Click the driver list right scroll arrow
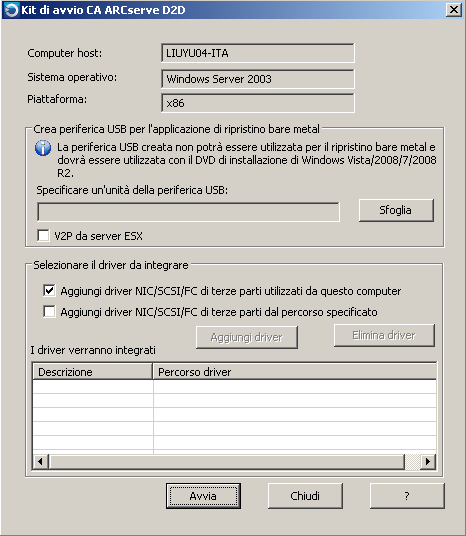 [428, 461]
